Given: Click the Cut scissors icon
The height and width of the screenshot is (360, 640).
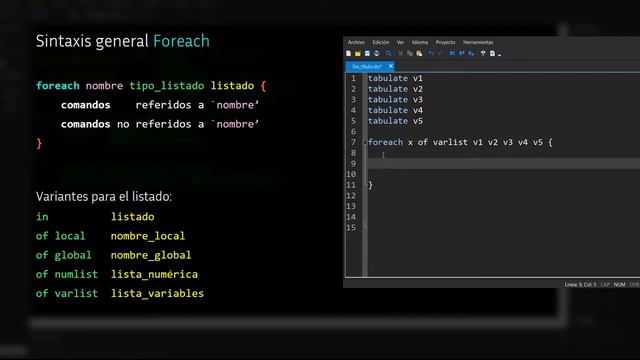Looking at the screenshot, I should coord(400,53).
